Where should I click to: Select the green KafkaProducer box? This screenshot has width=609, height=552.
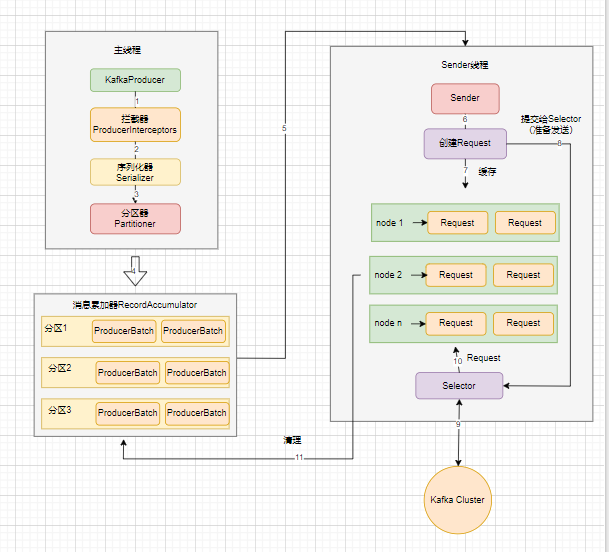(x=135, y=80)
